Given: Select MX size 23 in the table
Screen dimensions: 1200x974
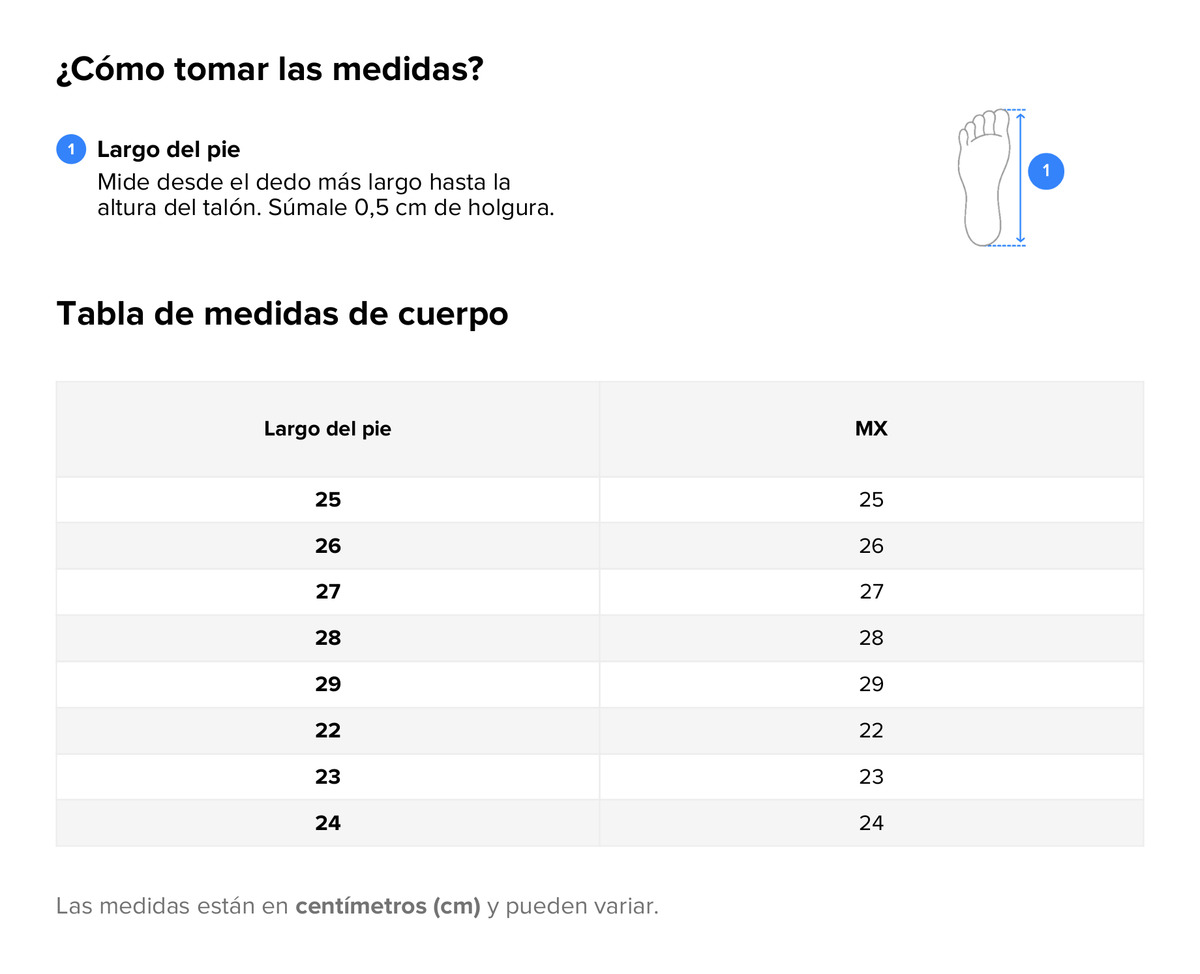Looking at the screenshot, I should tap(871, 777).
